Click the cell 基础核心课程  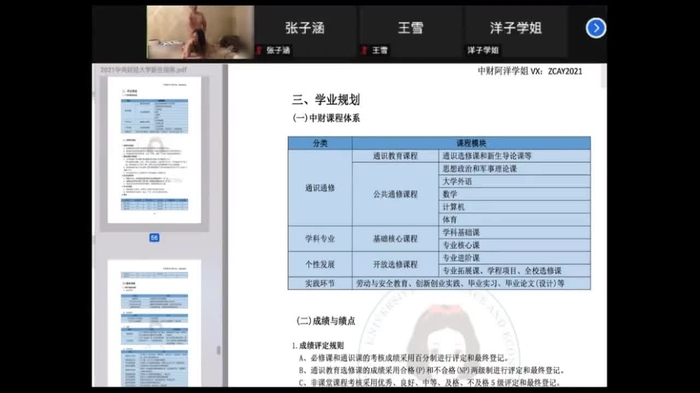tap(396, 238)
